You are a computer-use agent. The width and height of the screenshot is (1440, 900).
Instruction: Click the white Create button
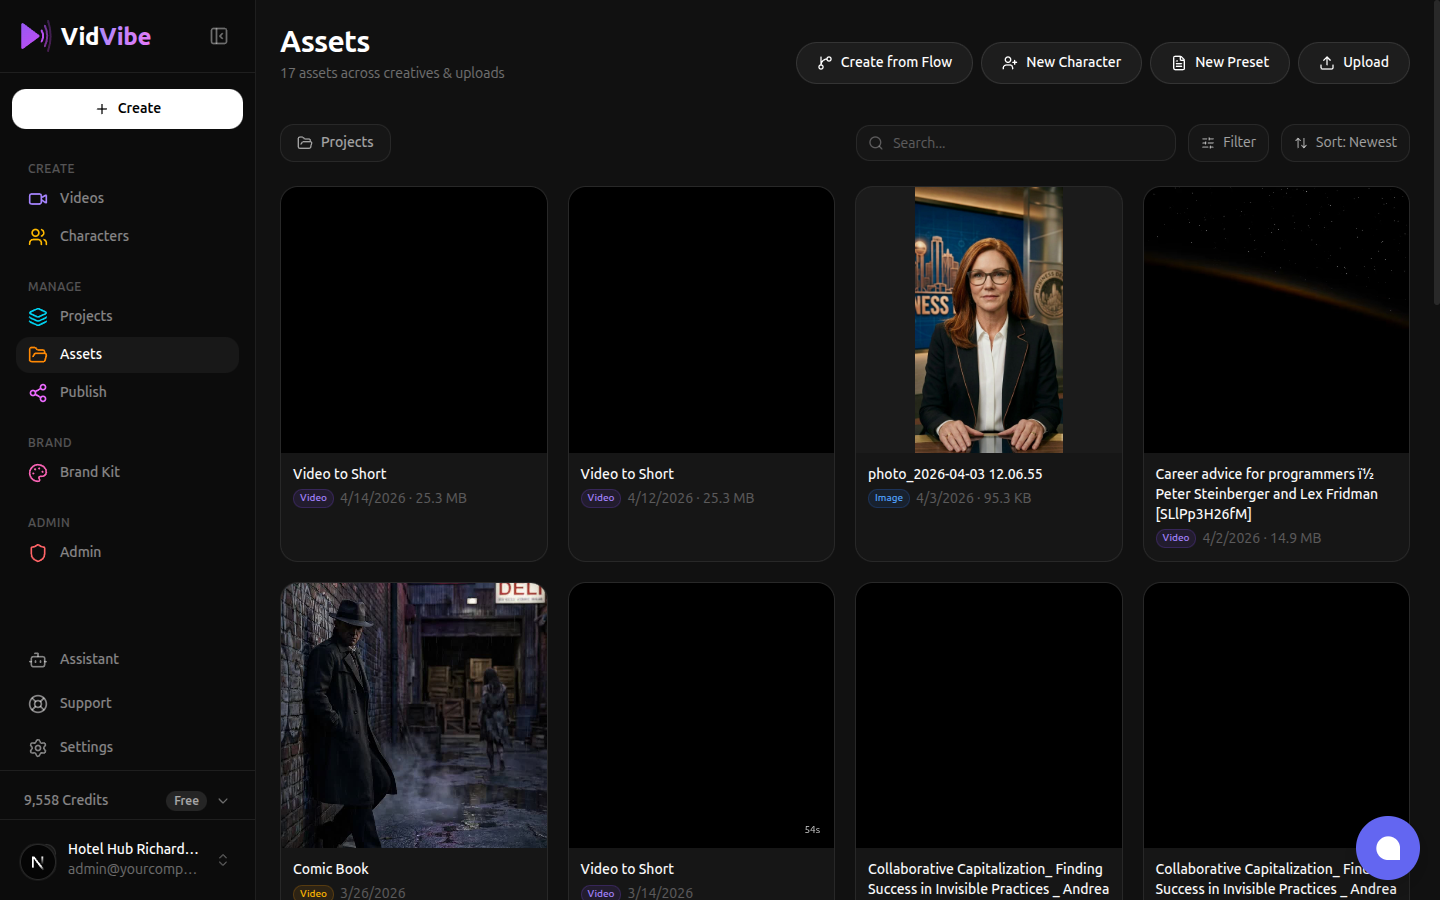pyautogui.click(x=127, y=109)
